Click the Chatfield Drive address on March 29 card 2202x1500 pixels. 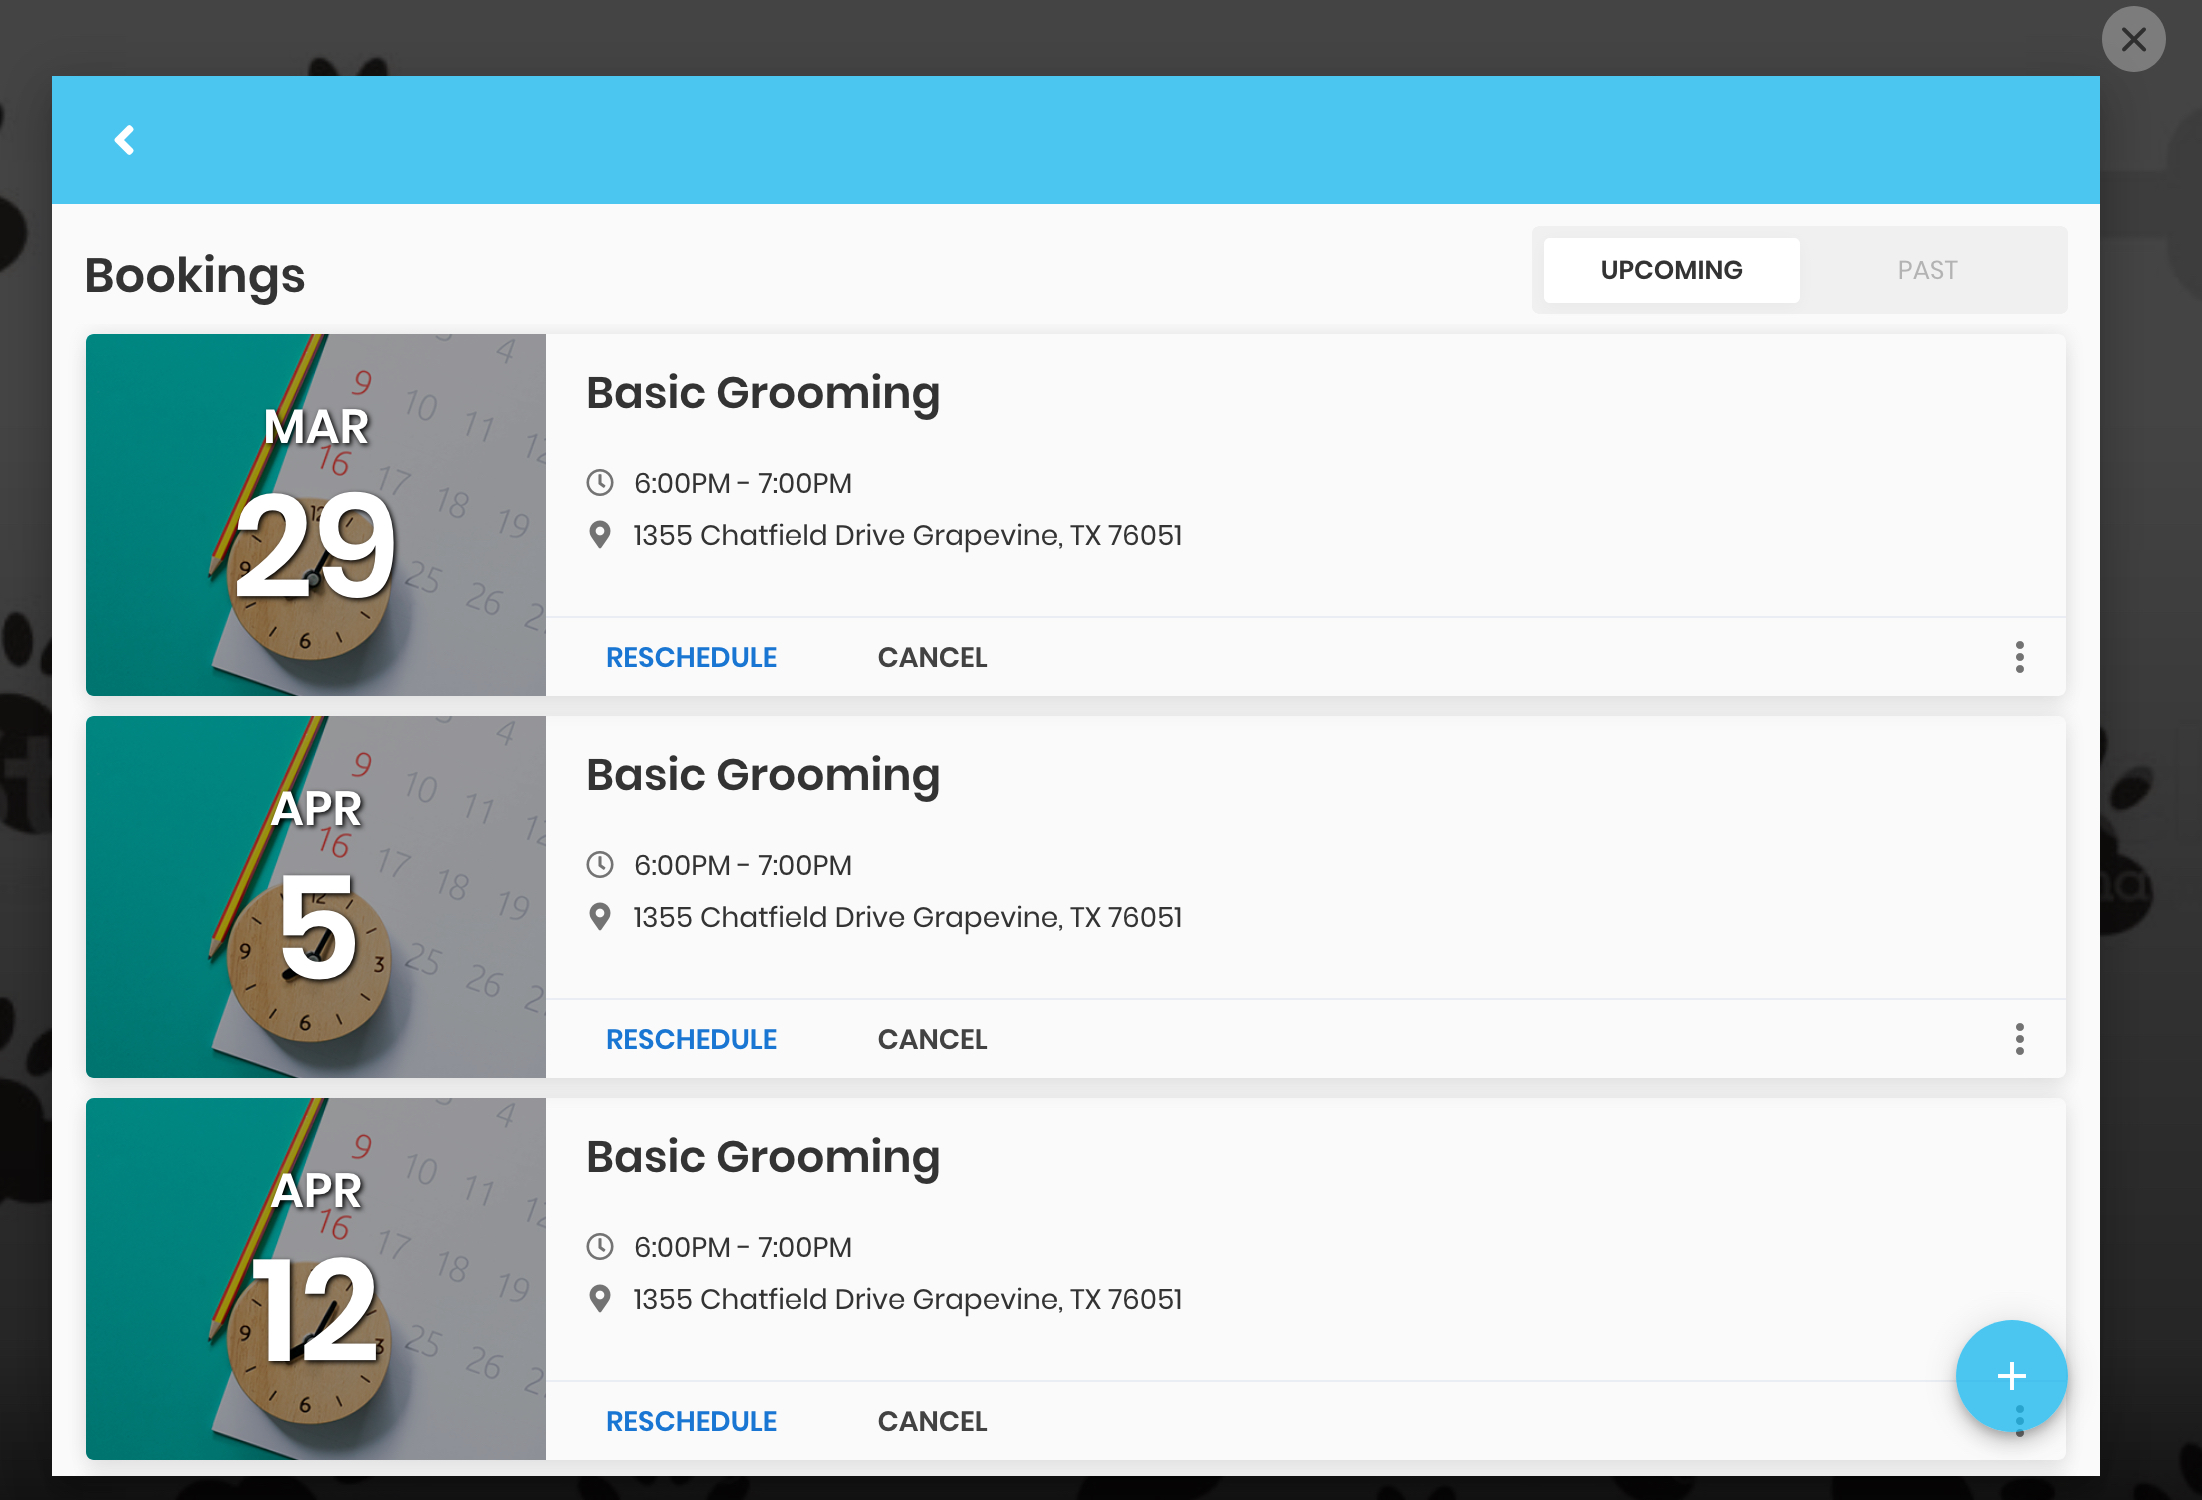908,535
